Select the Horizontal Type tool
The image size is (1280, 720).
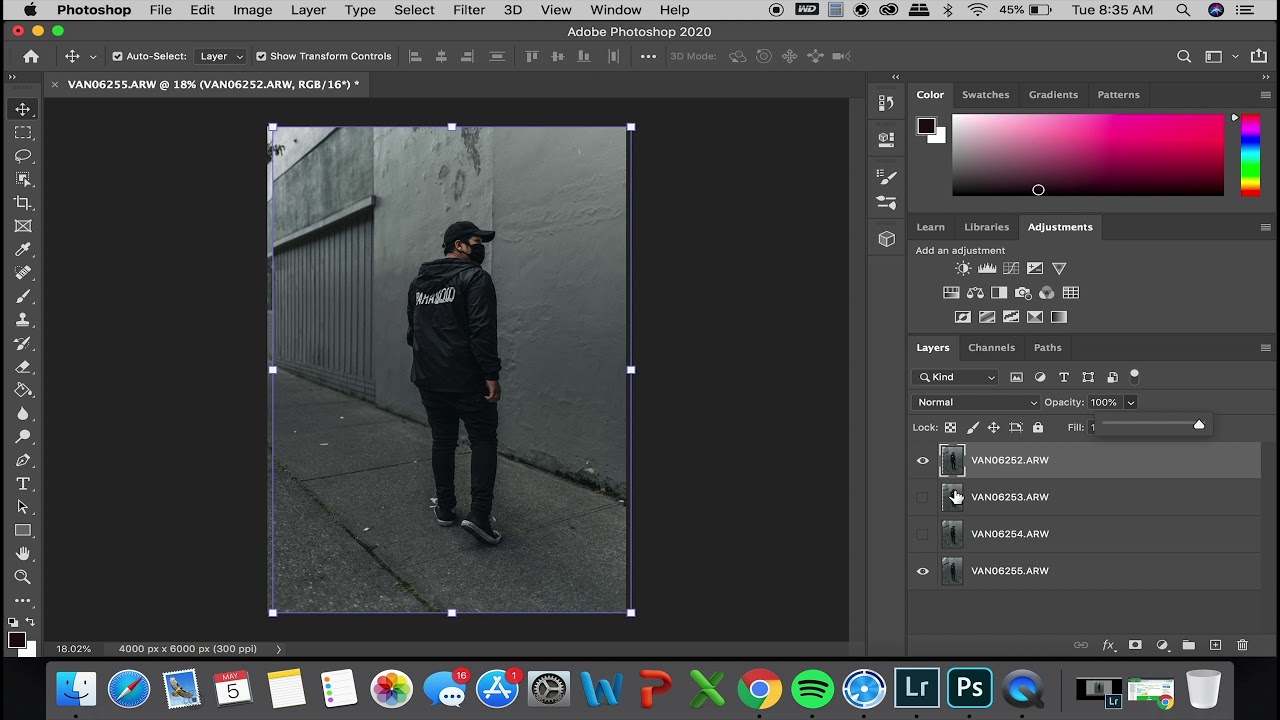(23, 484)
